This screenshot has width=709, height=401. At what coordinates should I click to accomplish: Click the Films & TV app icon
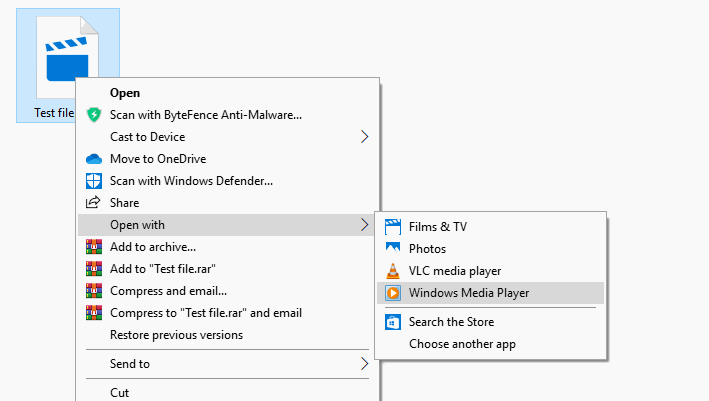point(393,227)
